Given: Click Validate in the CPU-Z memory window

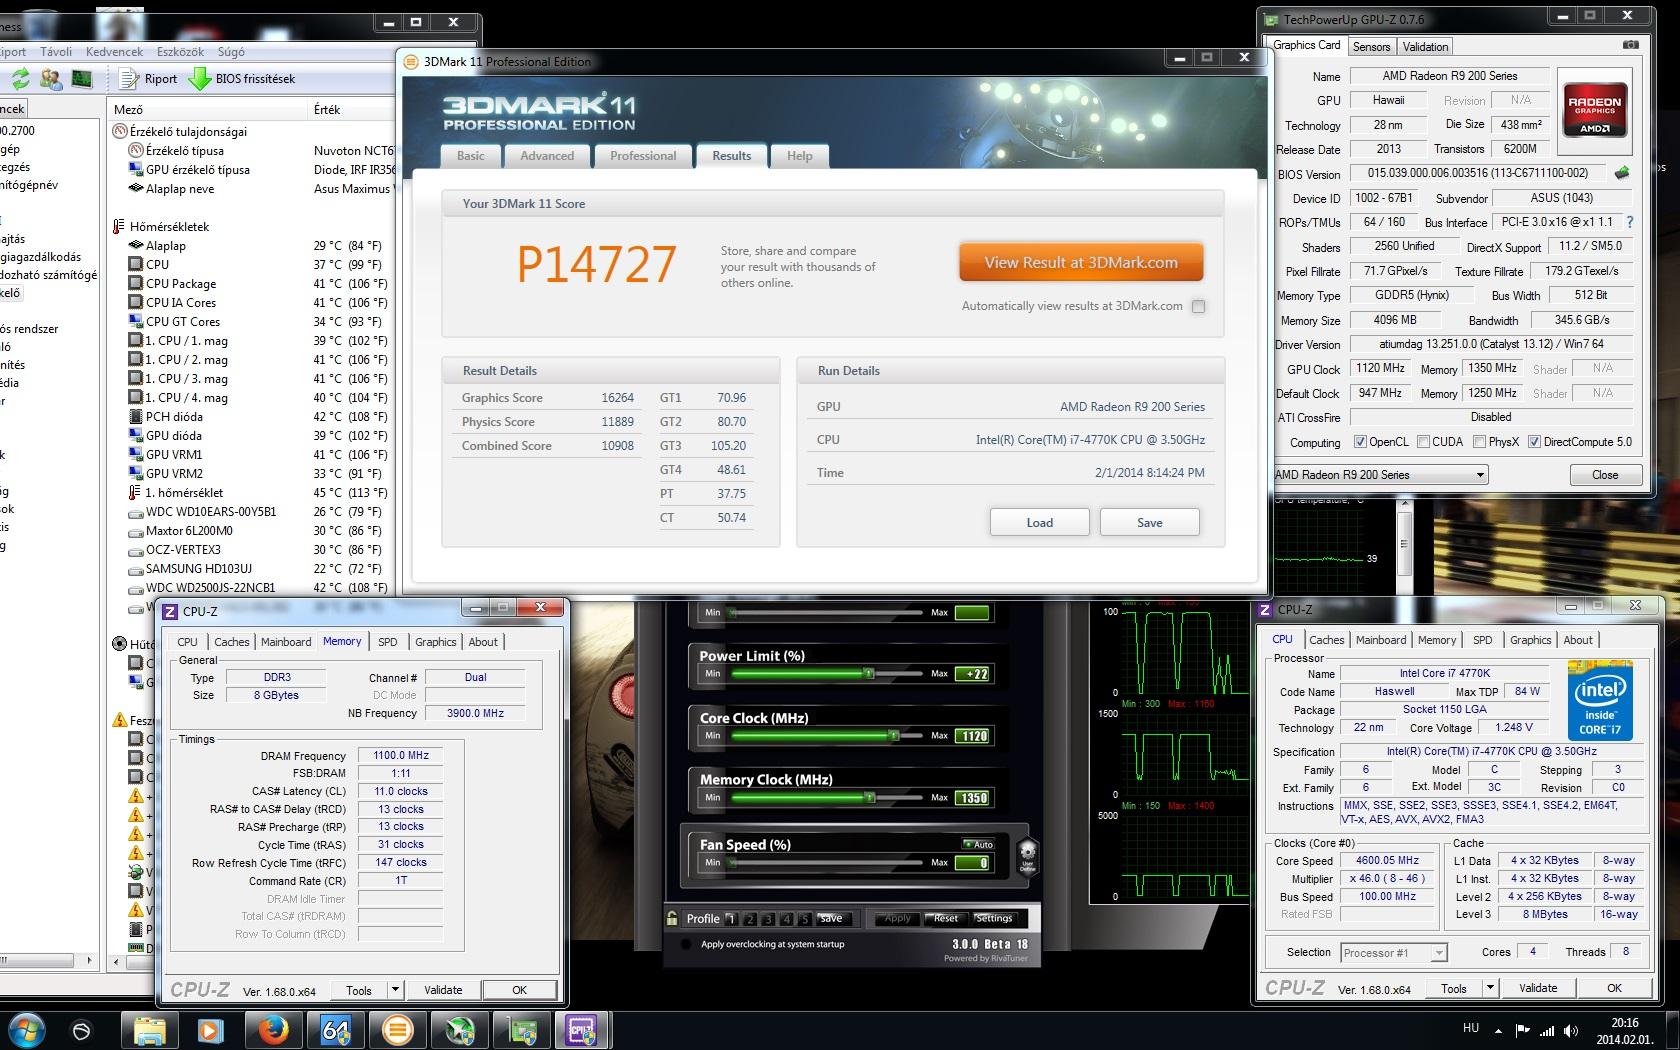Looking at the screenshot, I should 443,990.
